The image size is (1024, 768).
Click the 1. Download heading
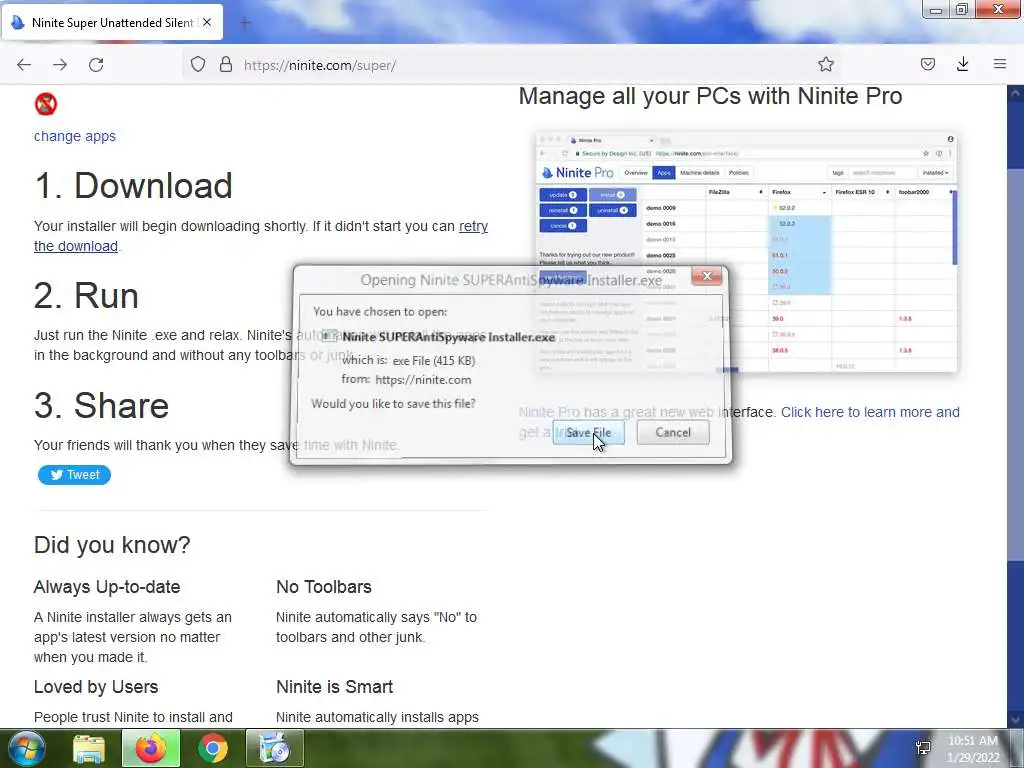click(x=133, y=185)
